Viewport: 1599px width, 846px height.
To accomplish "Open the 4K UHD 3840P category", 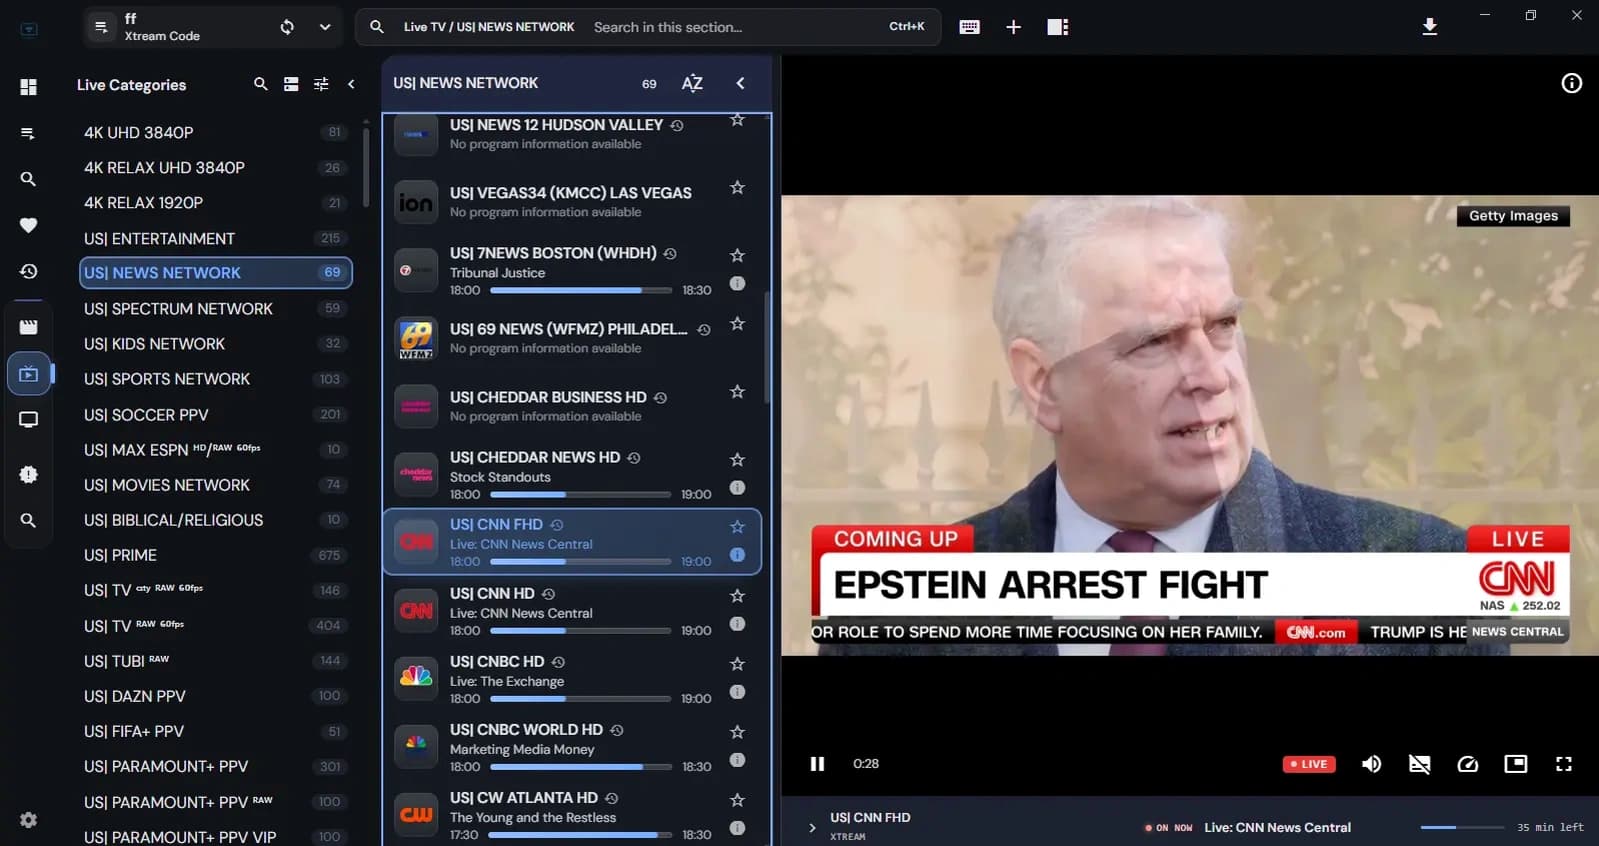I will pyautogui.click(x=215, y=132).
